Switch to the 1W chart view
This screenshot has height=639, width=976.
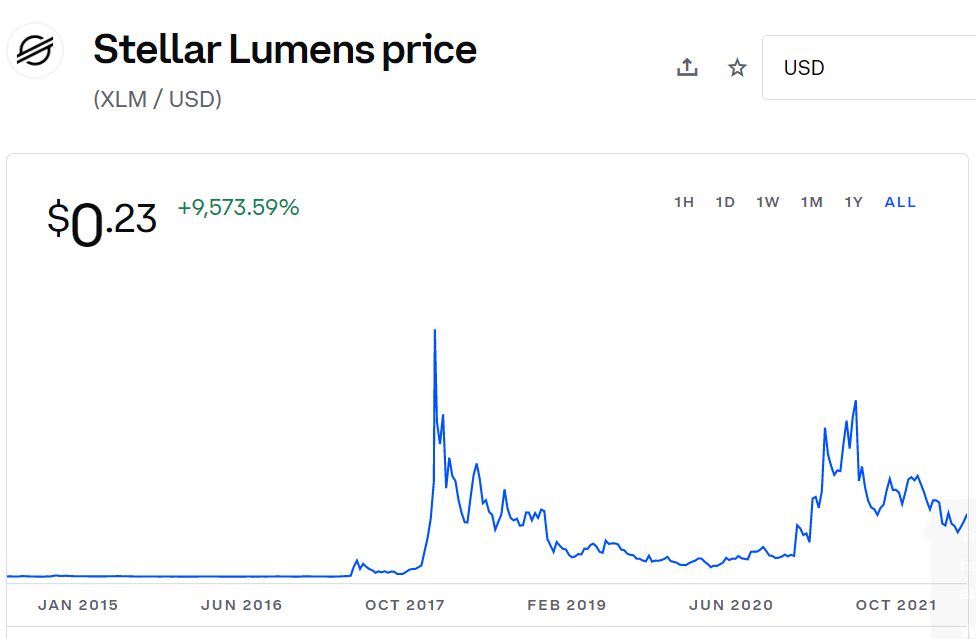(768, 202)
